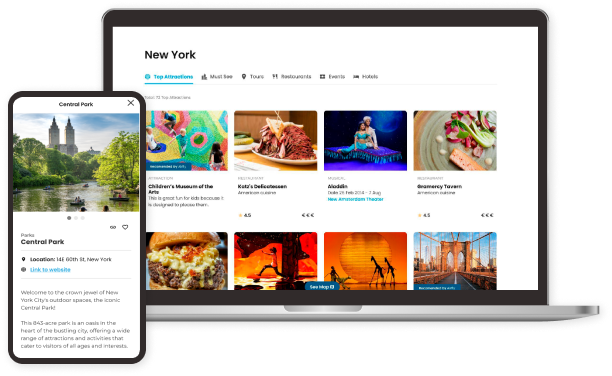Open 'Link to website' on phone
Image resolution: width=612 pixels, height=376 pixels.
pyautogui.click(x=50, y=270)
